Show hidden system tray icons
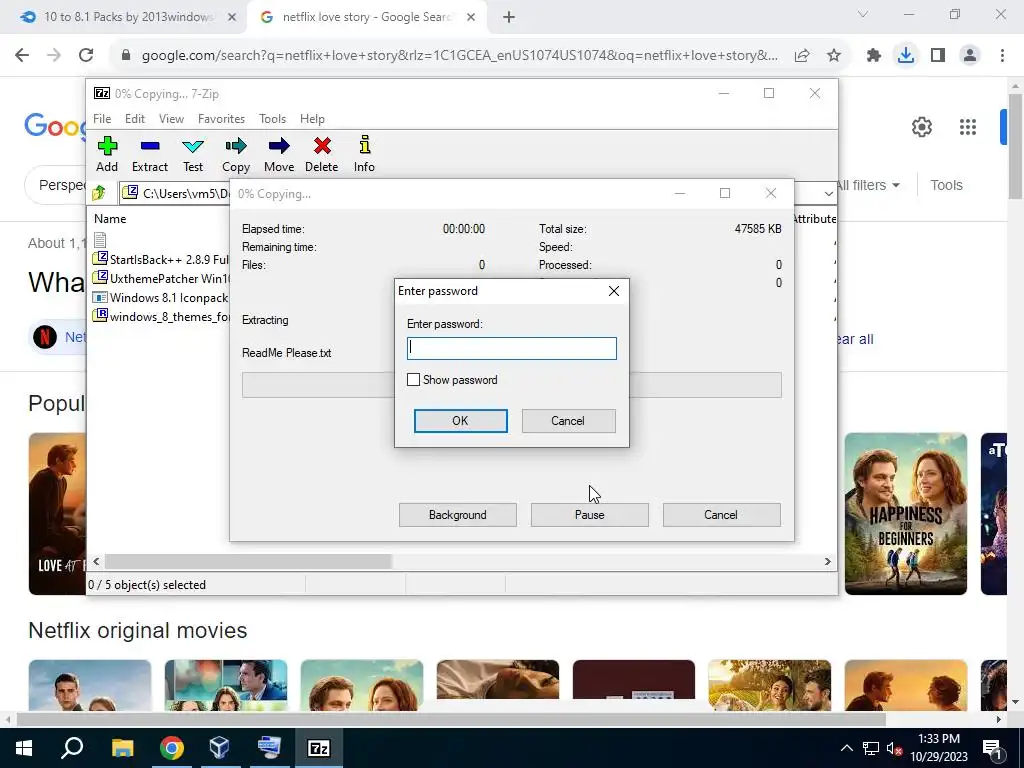Screen dimensions: 1024x768 [x=846, y=748]
